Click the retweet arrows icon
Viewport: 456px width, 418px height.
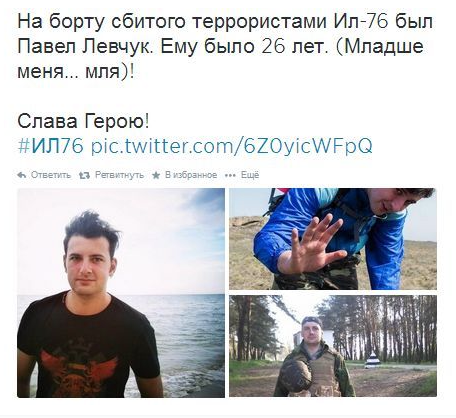[84, 175]
